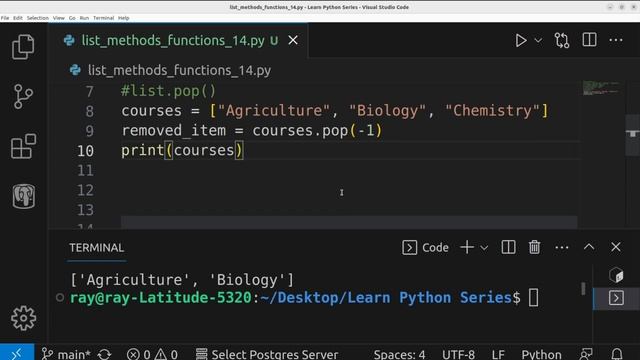Screen dimensions: 640x360
Task: Open the errors and warnings status item
Action: 152,354
